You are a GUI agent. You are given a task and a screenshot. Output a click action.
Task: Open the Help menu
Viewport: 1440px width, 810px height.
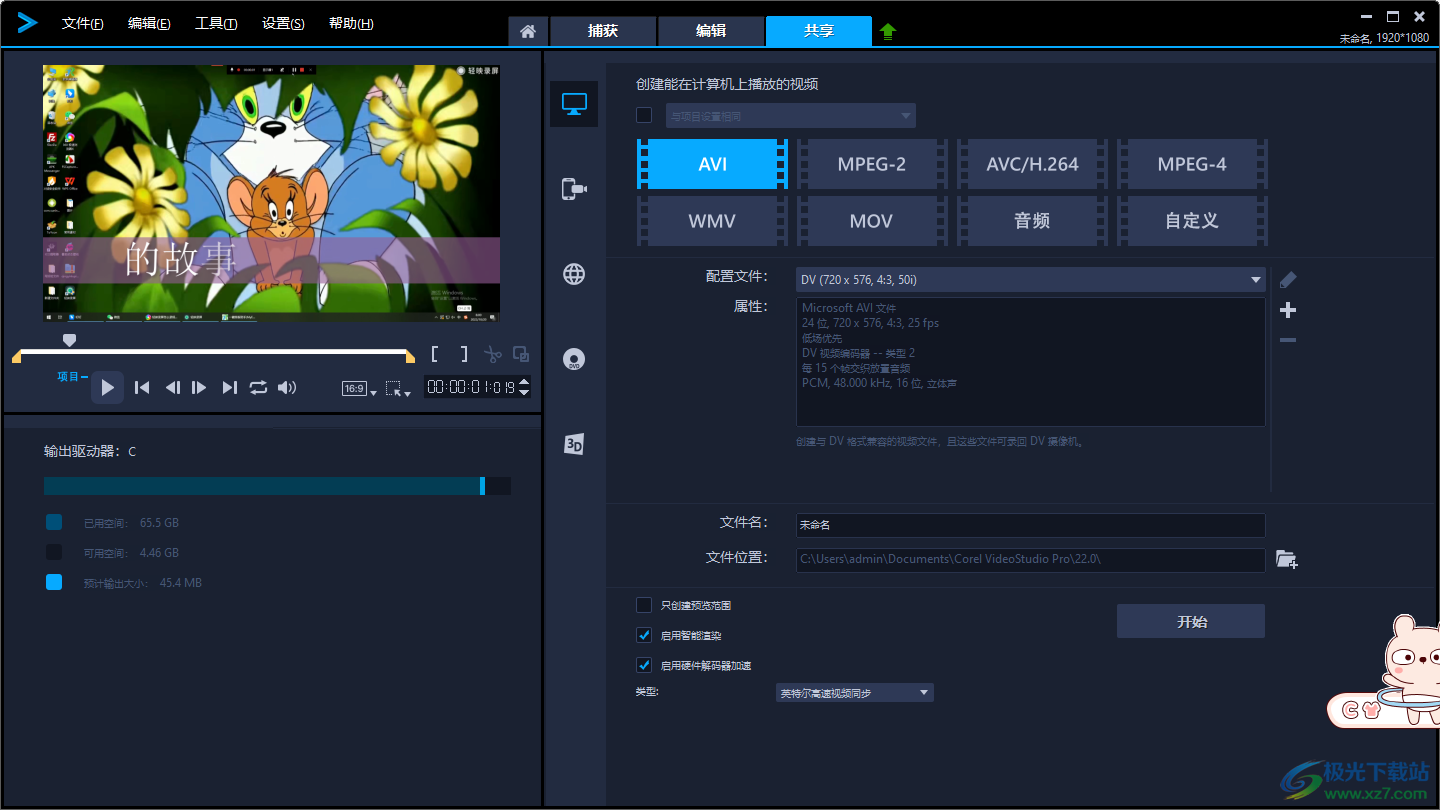[351, 24]
